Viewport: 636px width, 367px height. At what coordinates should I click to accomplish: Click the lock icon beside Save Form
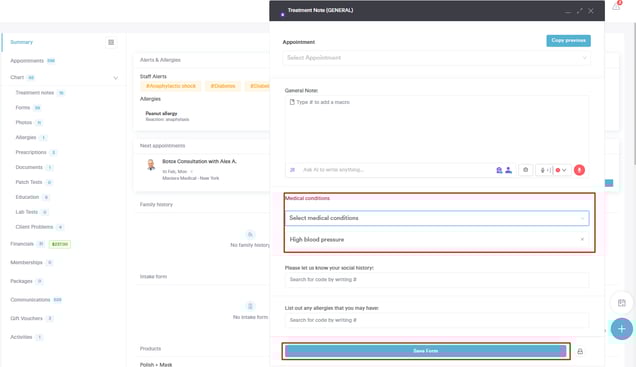(580, 351)
